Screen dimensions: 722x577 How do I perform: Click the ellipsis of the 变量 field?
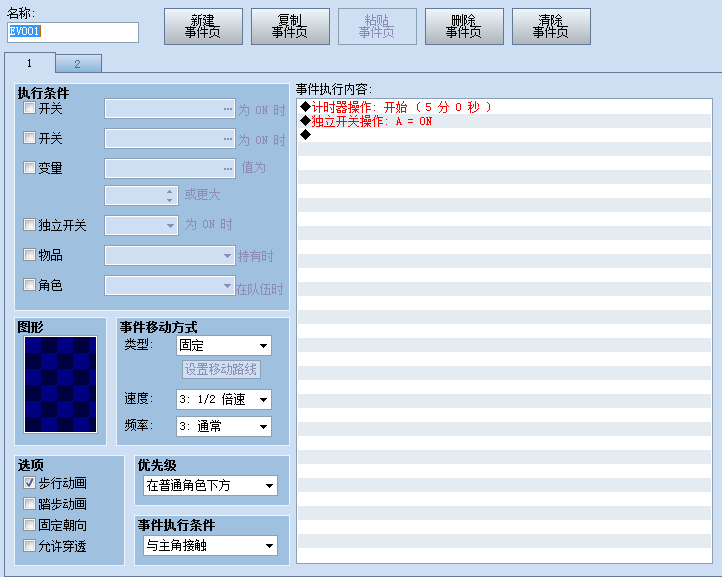click(x=228, y=169)
